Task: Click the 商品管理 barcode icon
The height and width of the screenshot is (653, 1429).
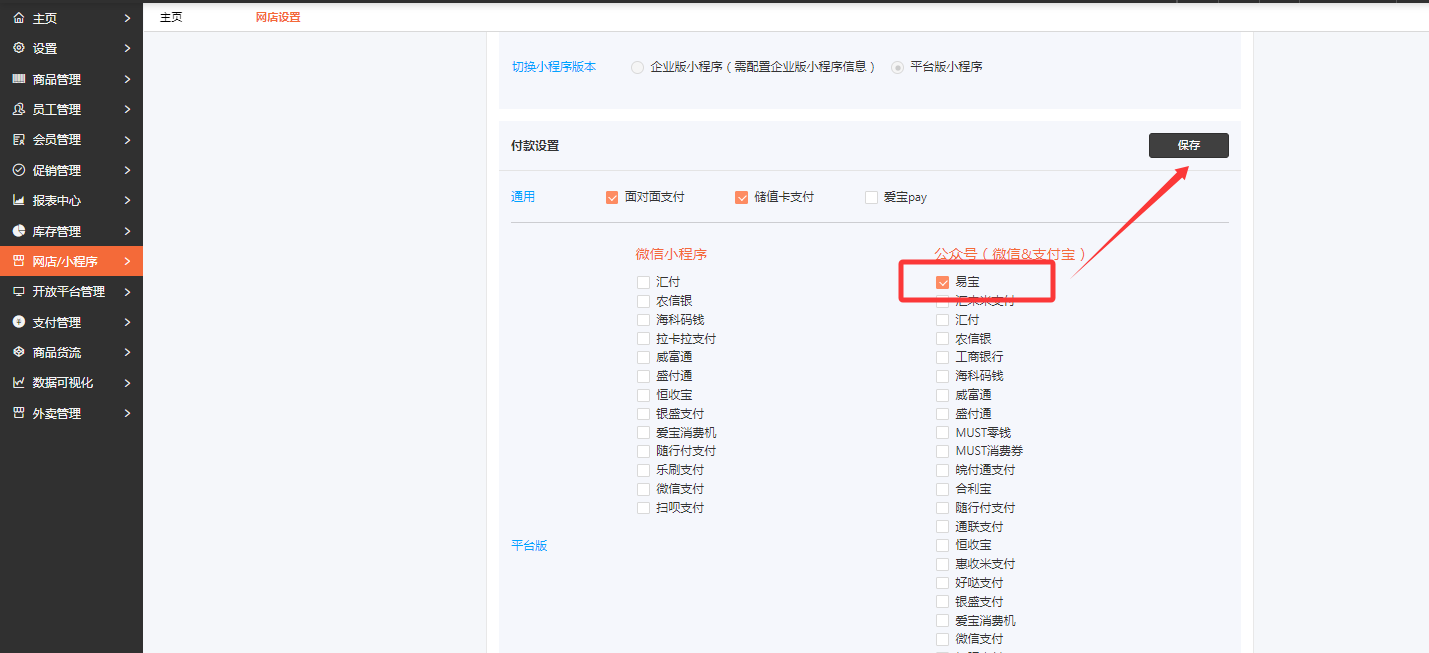Action: (x=18, y=79)
